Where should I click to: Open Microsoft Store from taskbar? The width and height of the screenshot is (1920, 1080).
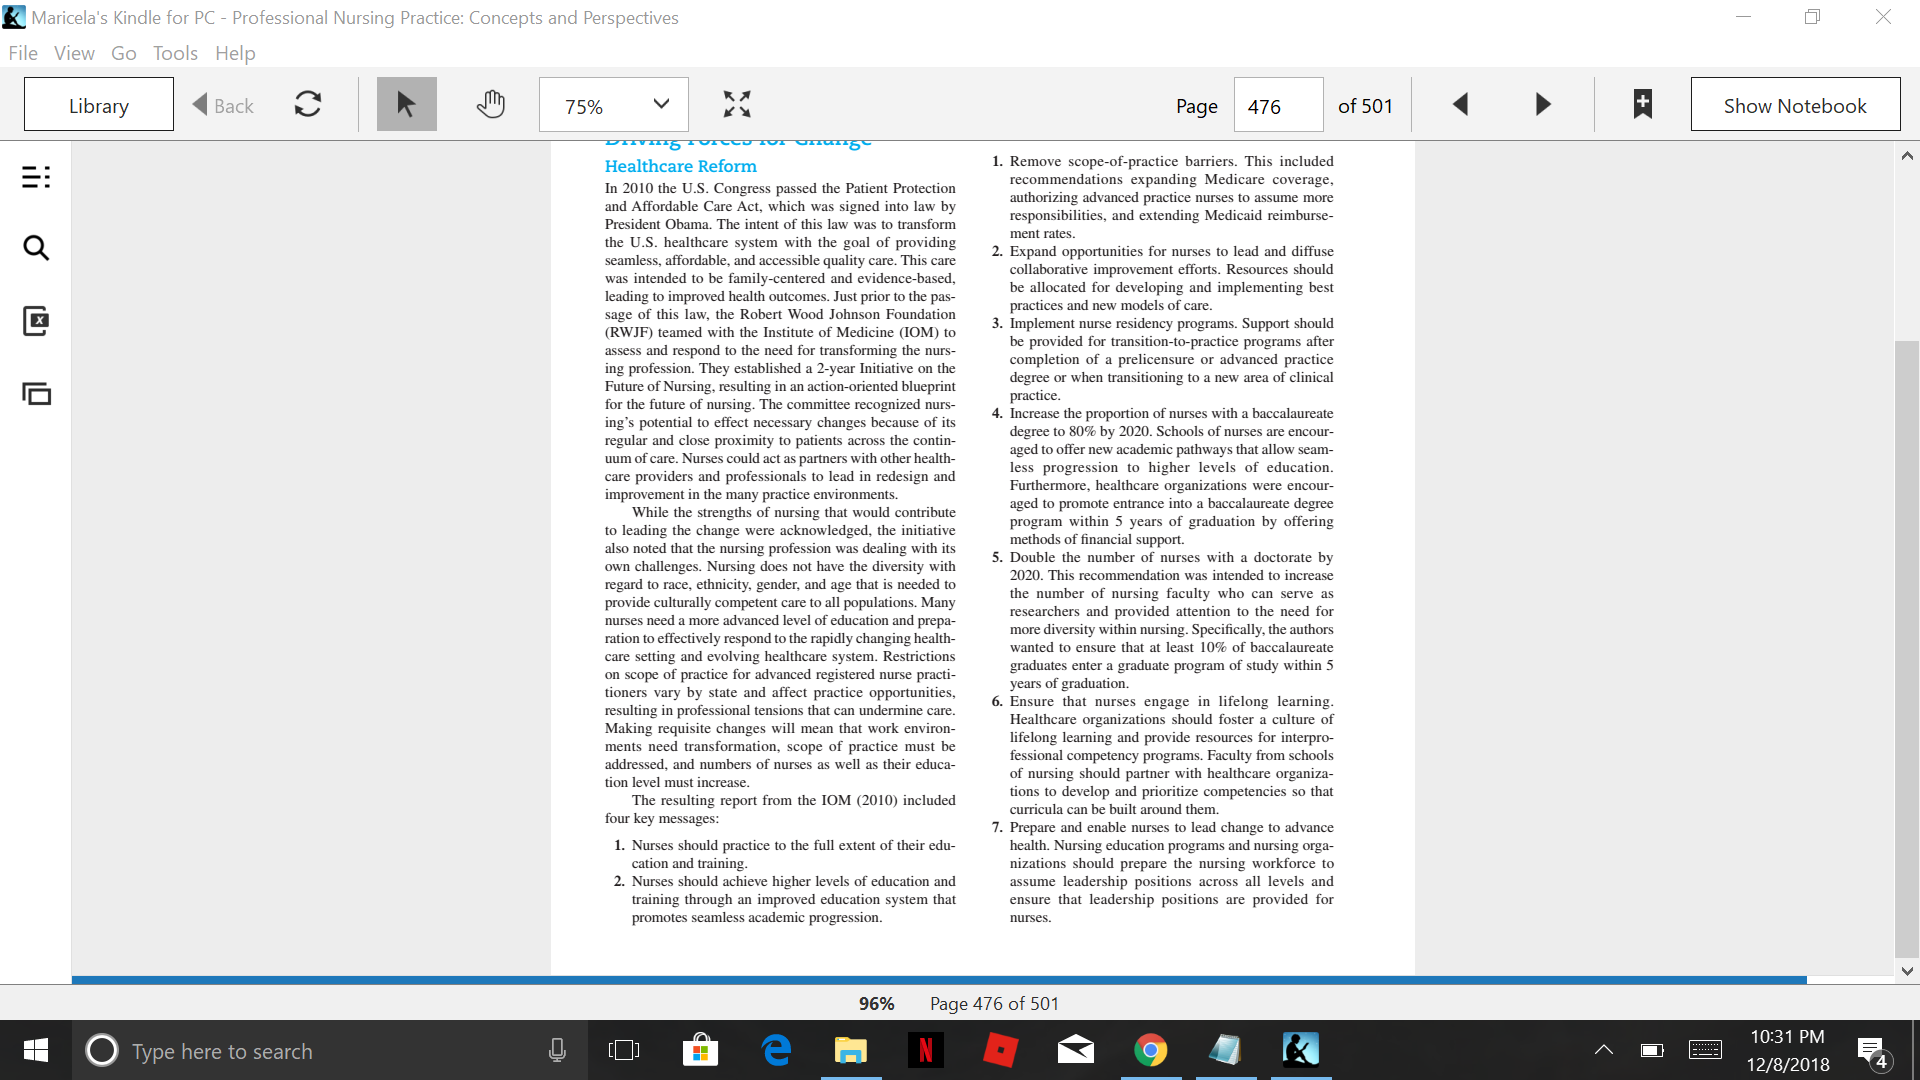tap(700, 1050)
